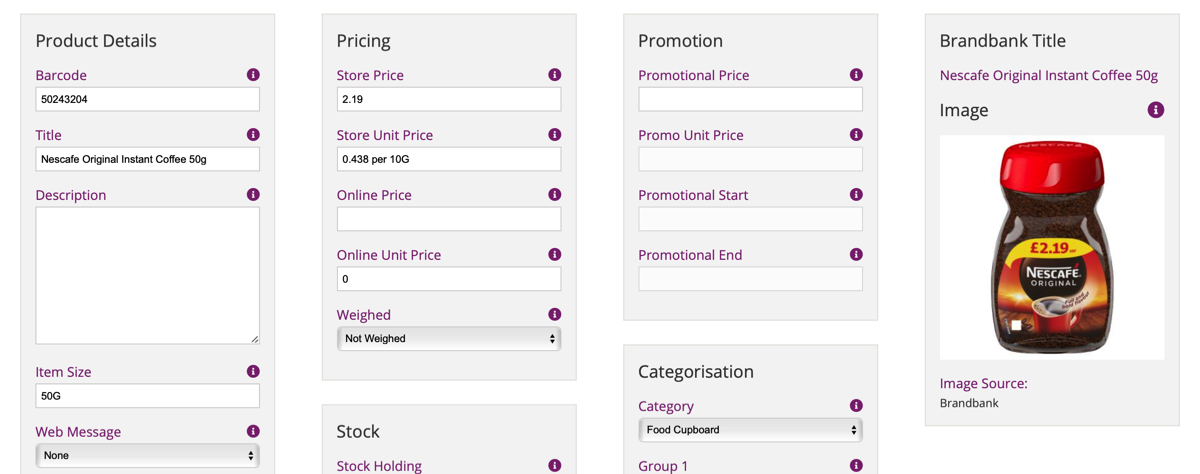
Task: Click info icon next to Weighed
Action: 555,315
